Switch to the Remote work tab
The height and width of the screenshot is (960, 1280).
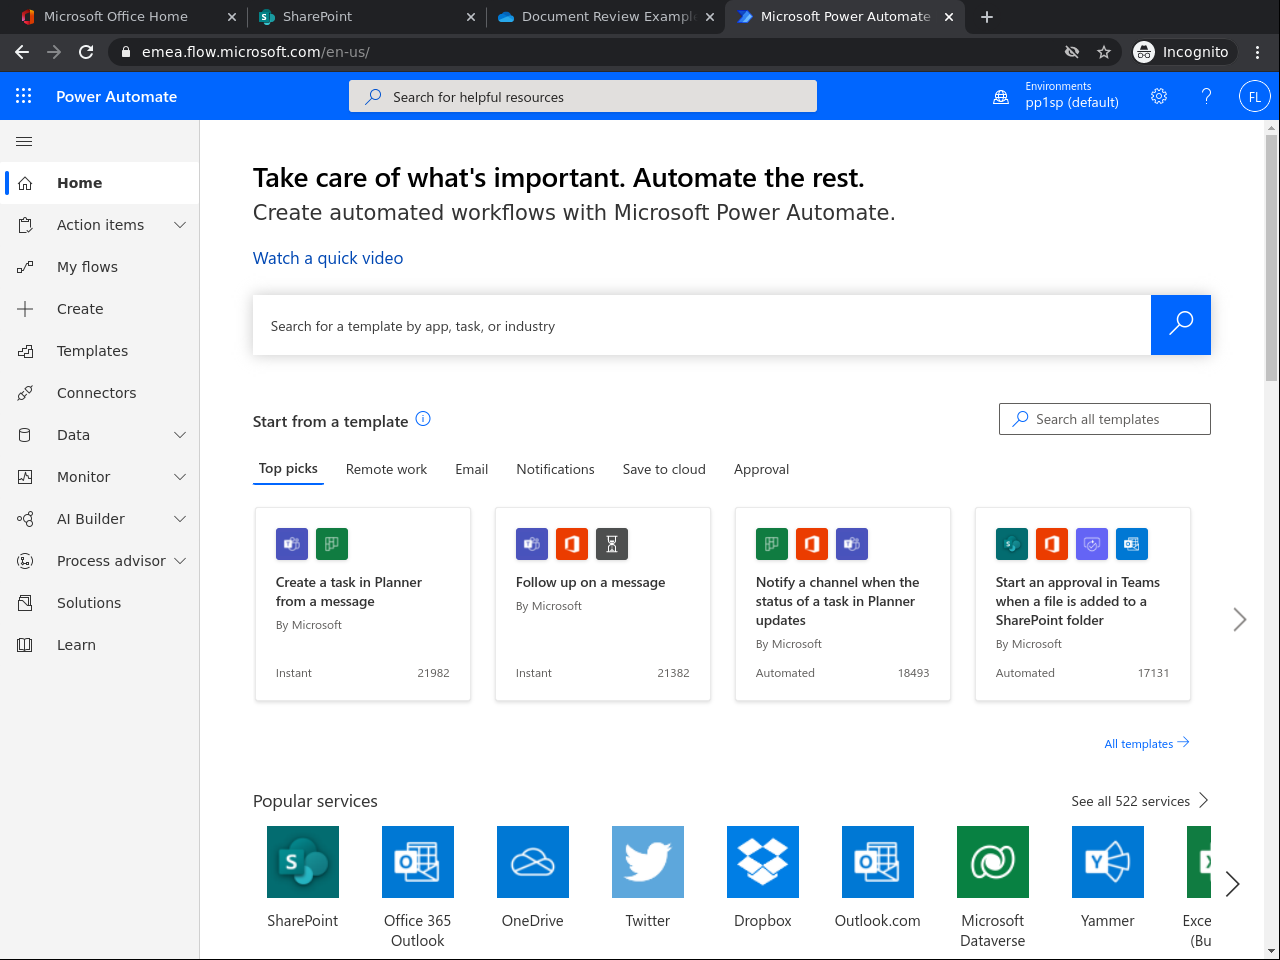[386, 469]
